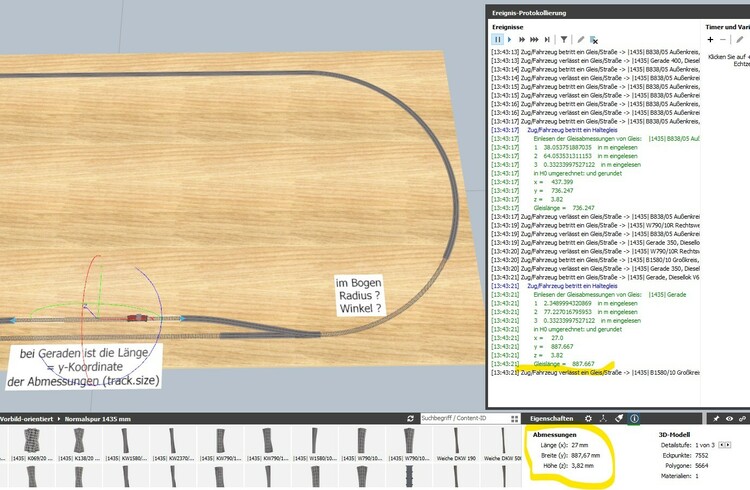Image resolution: width=750 pixels, height=490 pixels.
Task: Click the Suchbegriff / Content-ID search field
Action: coord(464,418)
